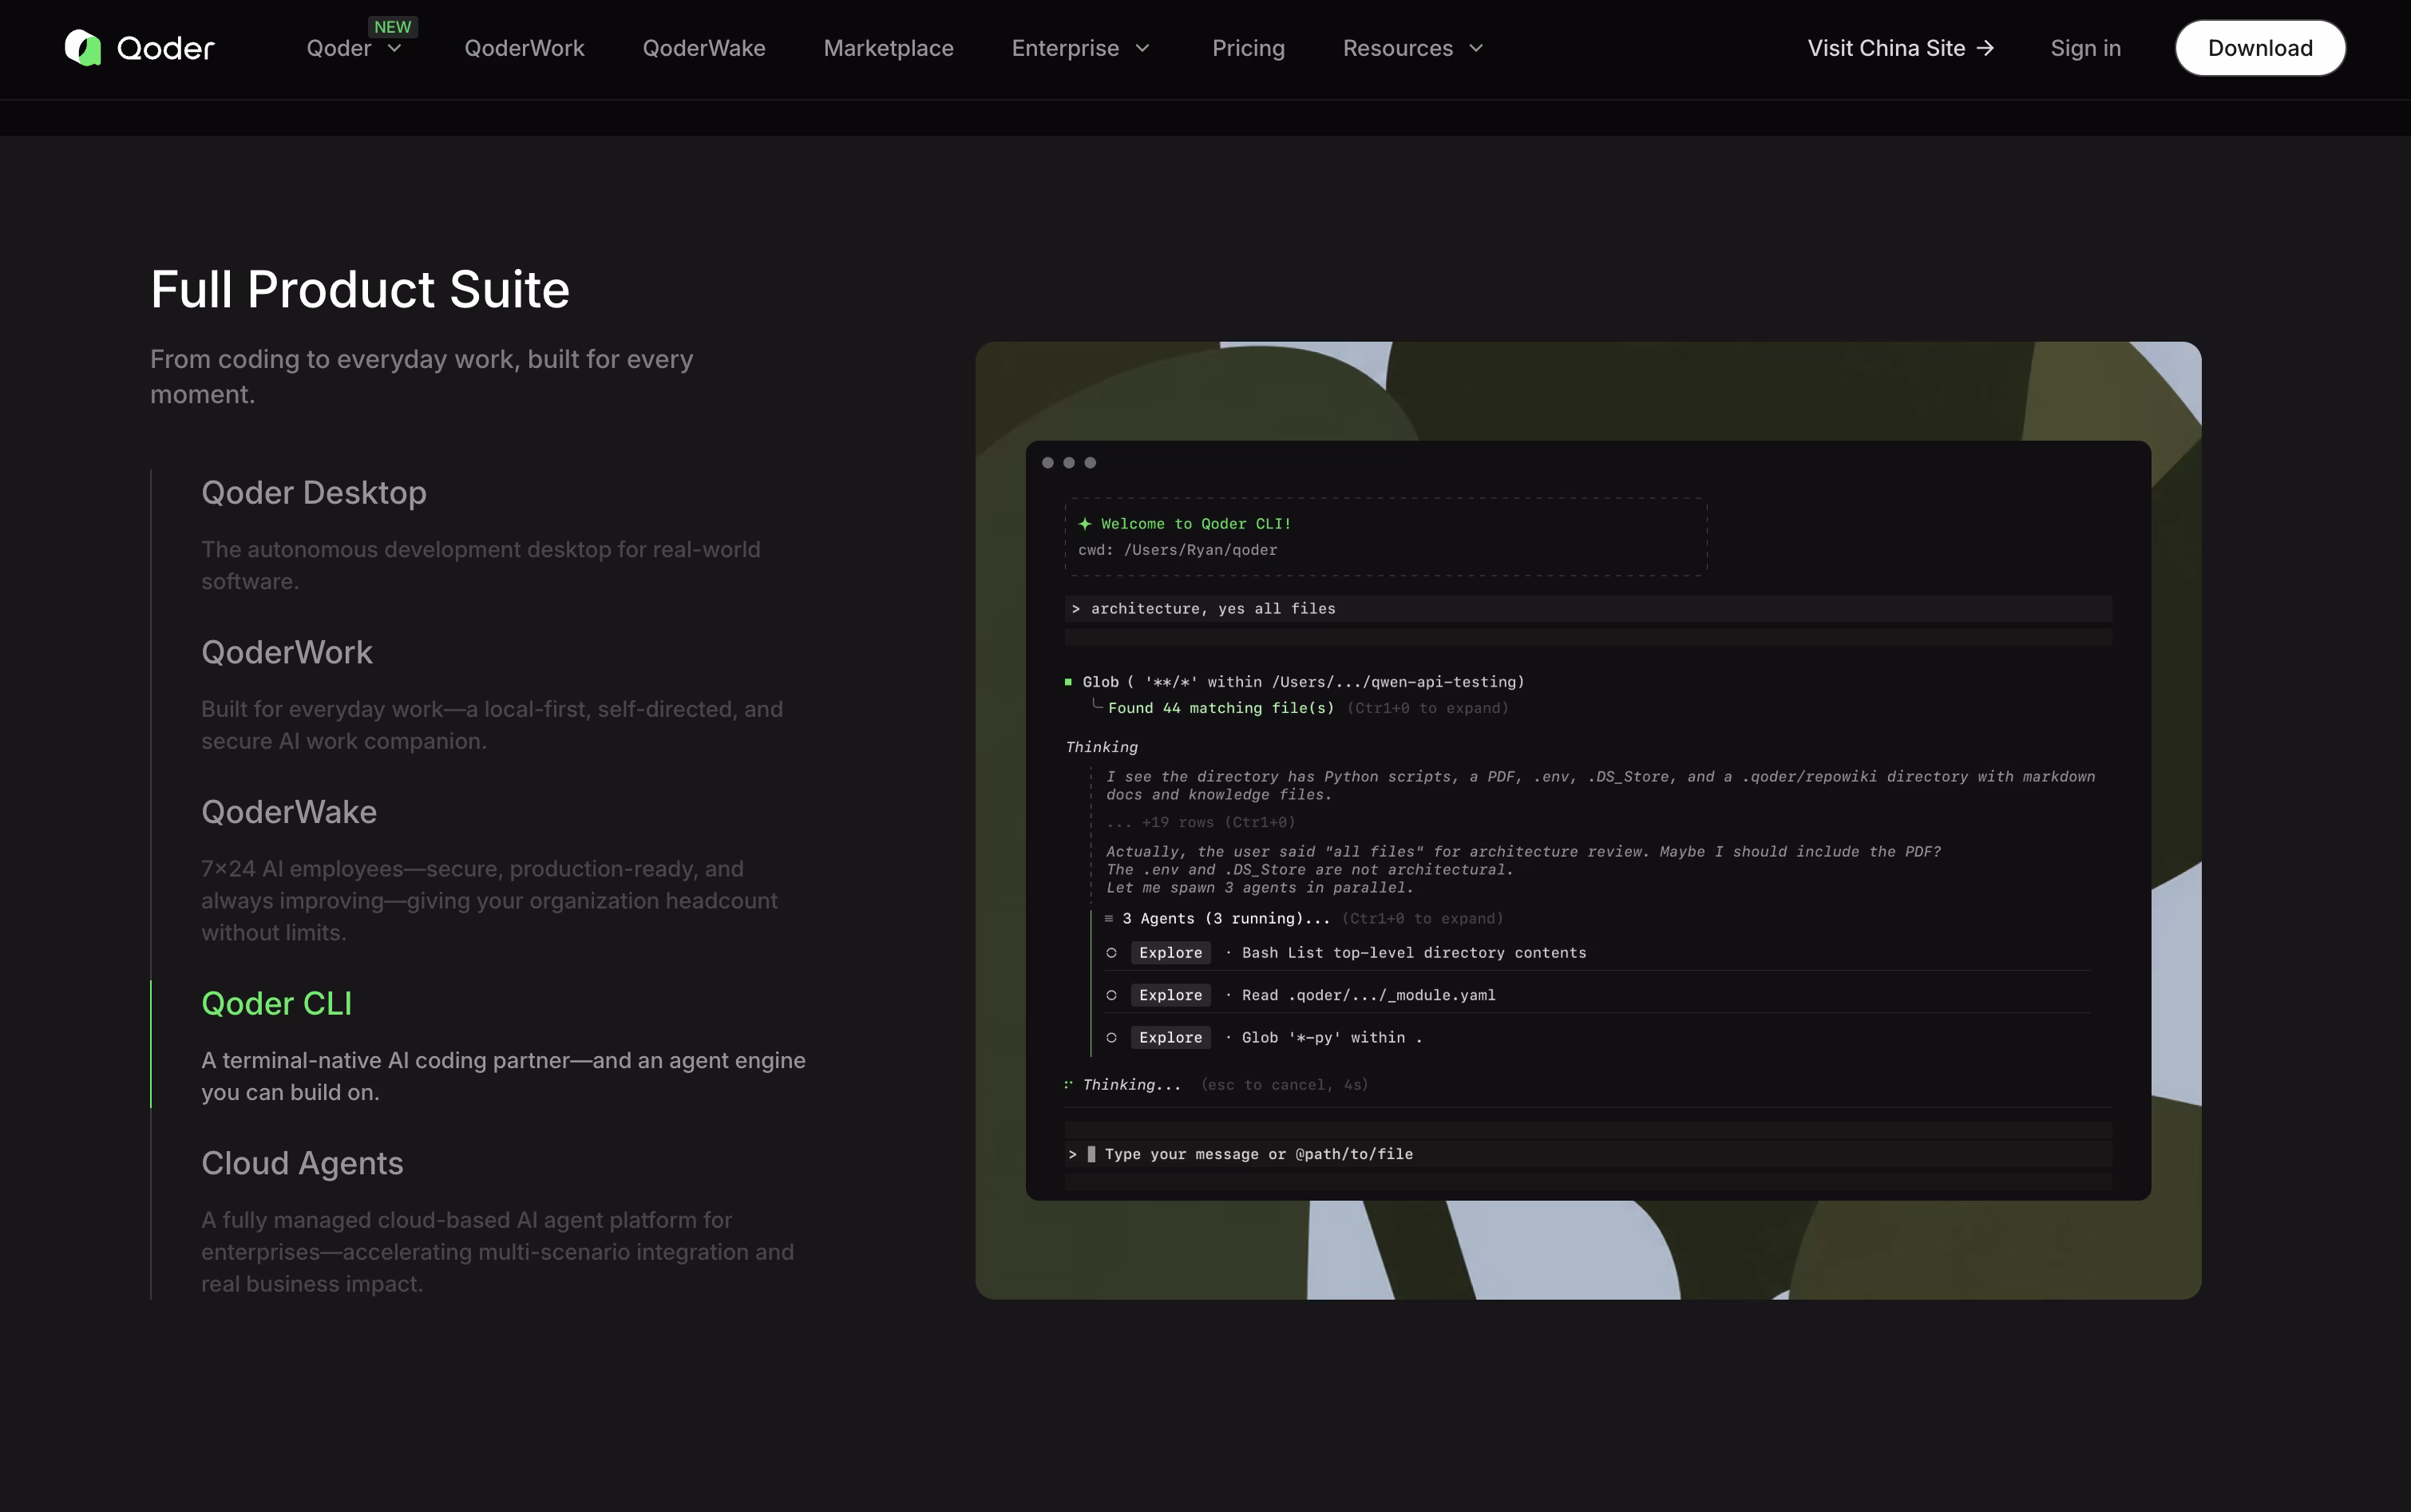
Task: Select the QoderWork product tab in list
Action: [x=287, y=652]
